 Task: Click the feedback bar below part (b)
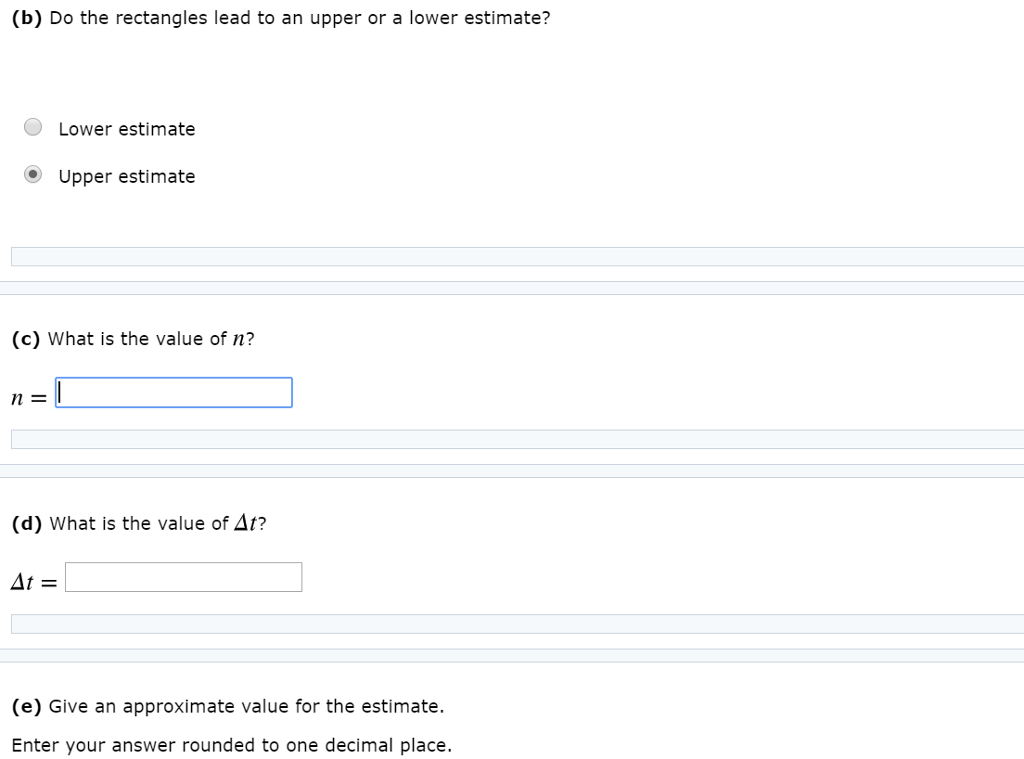tap(517, 257)
